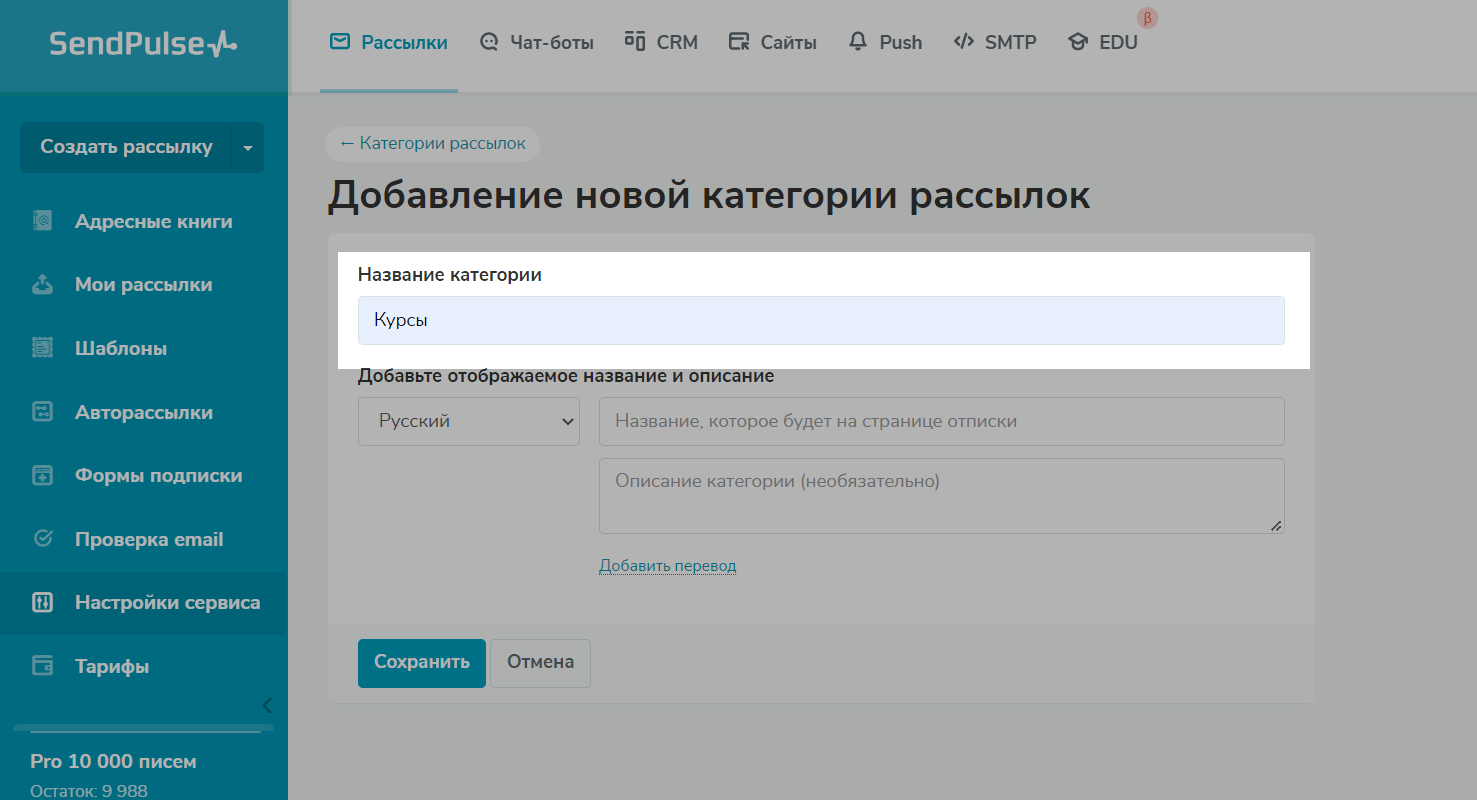The height and width of the screenshot is (800, 1477).
Task: Open the Russian language dropdown
Action: (x=468, y=421)
